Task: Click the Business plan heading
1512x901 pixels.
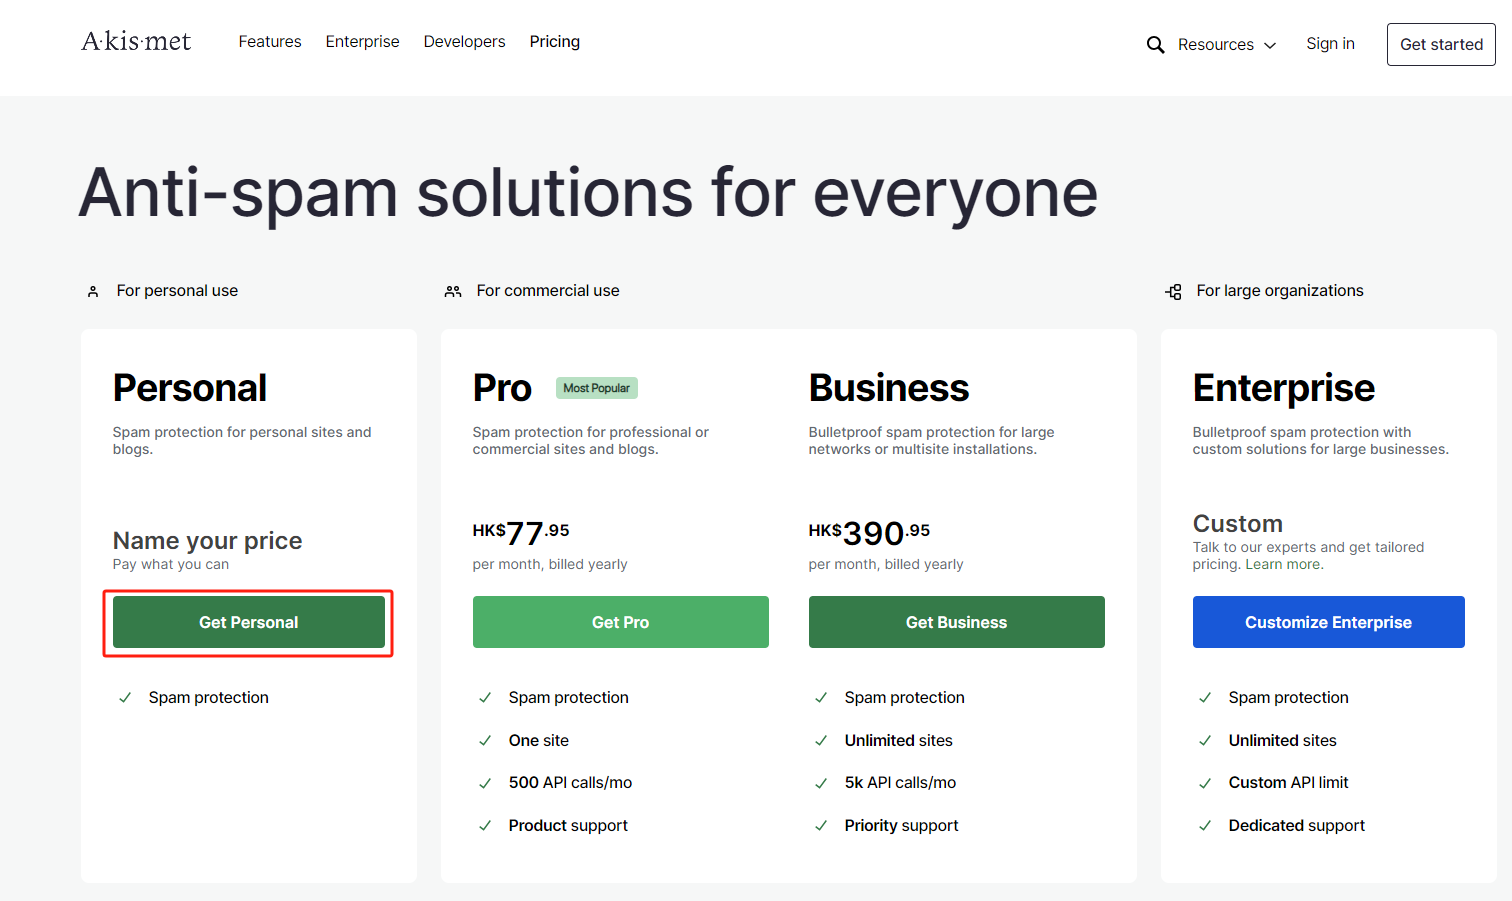Action: [889, 388]
